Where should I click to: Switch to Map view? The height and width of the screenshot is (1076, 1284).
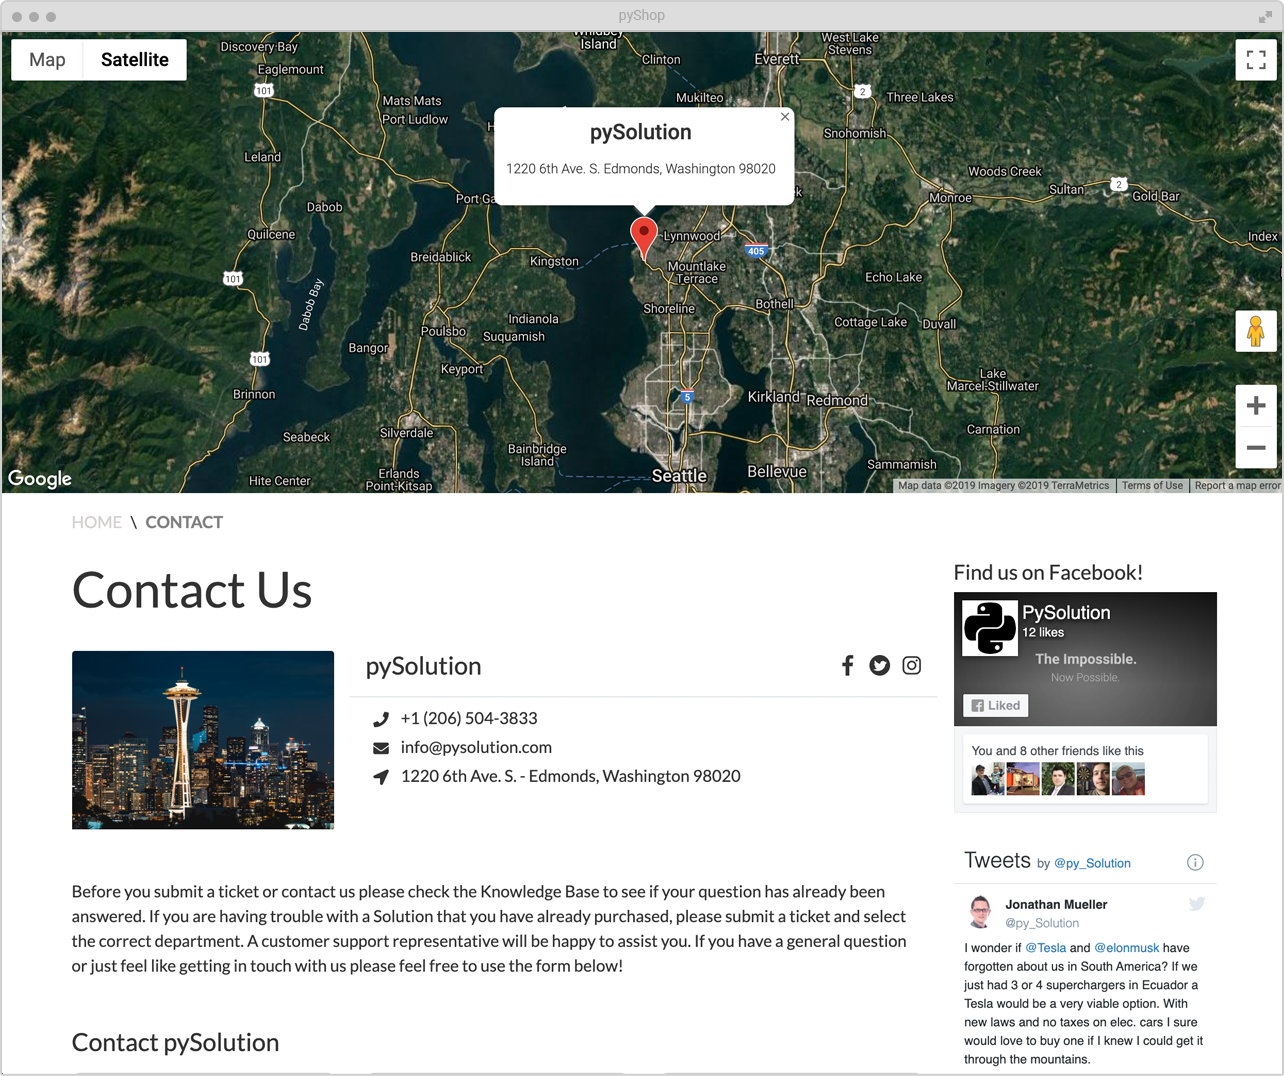[x=47, y=60]
